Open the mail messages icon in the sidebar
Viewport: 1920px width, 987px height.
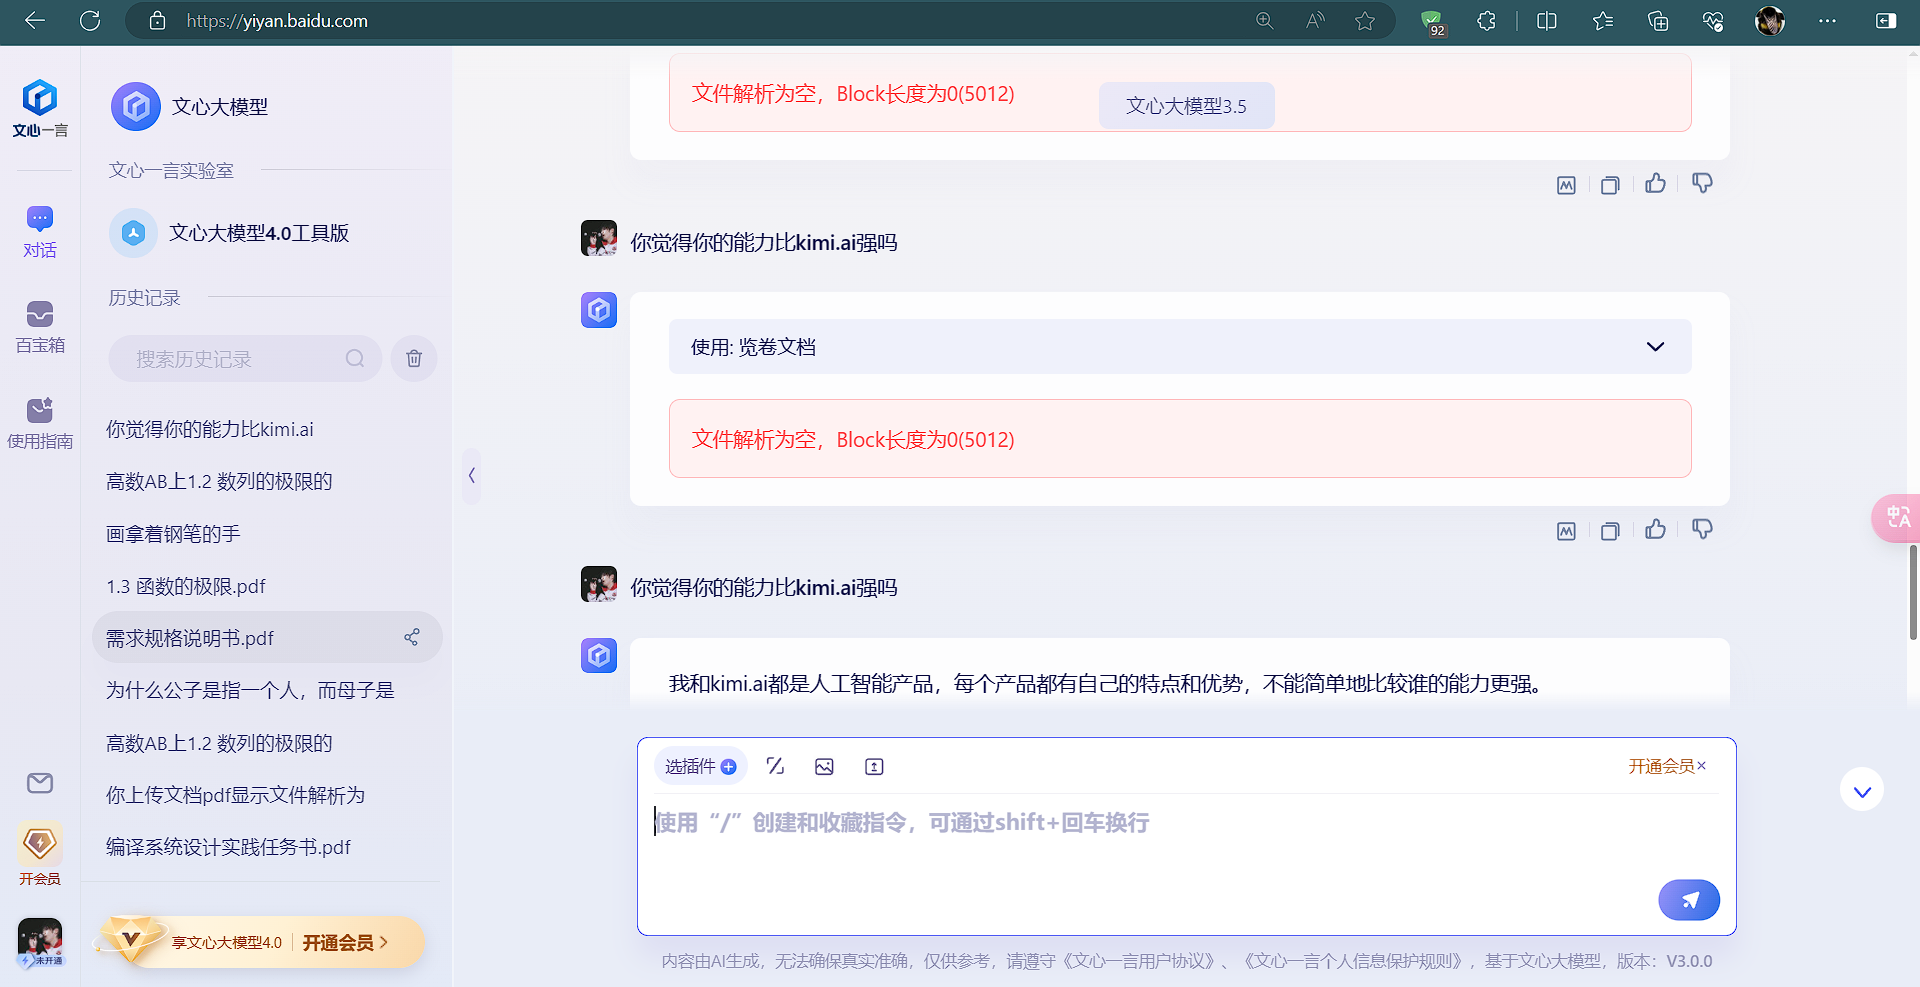pyautogui.click(x=40, y=783)
